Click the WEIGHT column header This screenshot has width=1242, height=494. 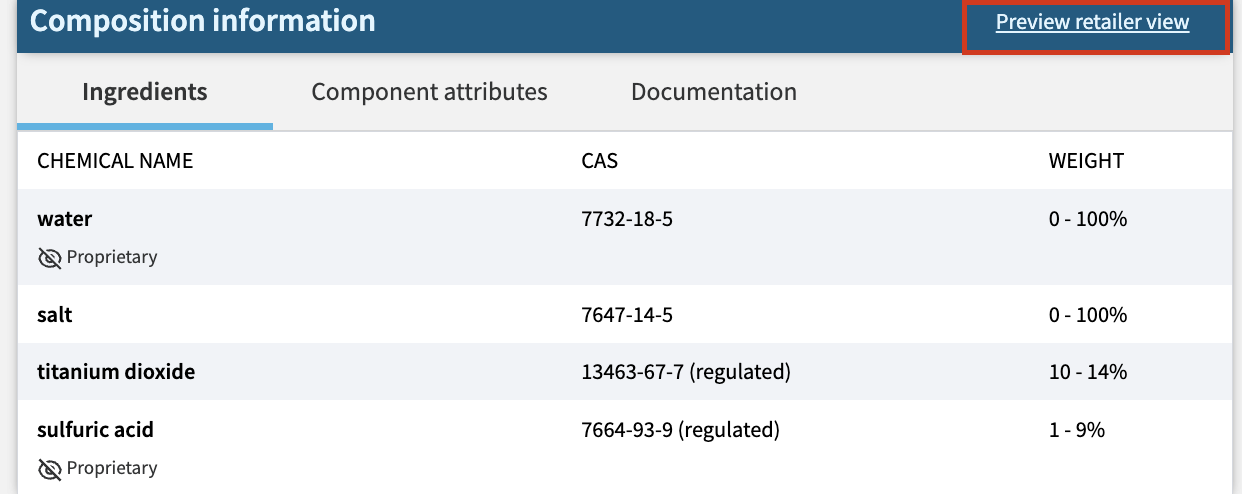coord(1086,160)
